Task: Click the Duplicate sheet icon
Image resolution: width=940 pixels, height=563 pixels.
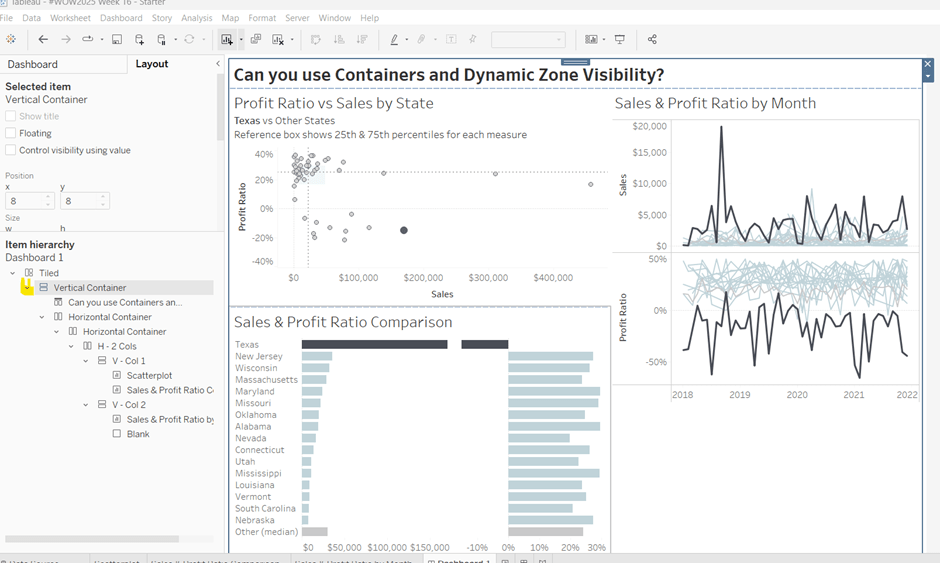Action: (x=256, y=39)
